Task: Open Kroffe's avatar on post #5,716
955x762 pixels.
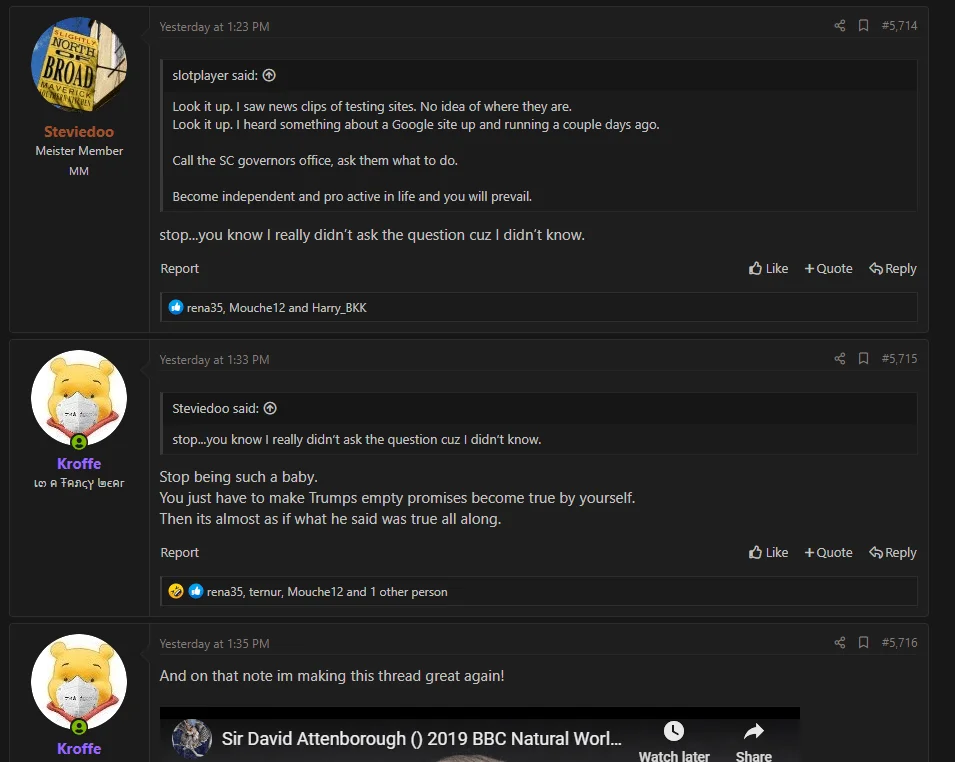Action: click(79, 682)
